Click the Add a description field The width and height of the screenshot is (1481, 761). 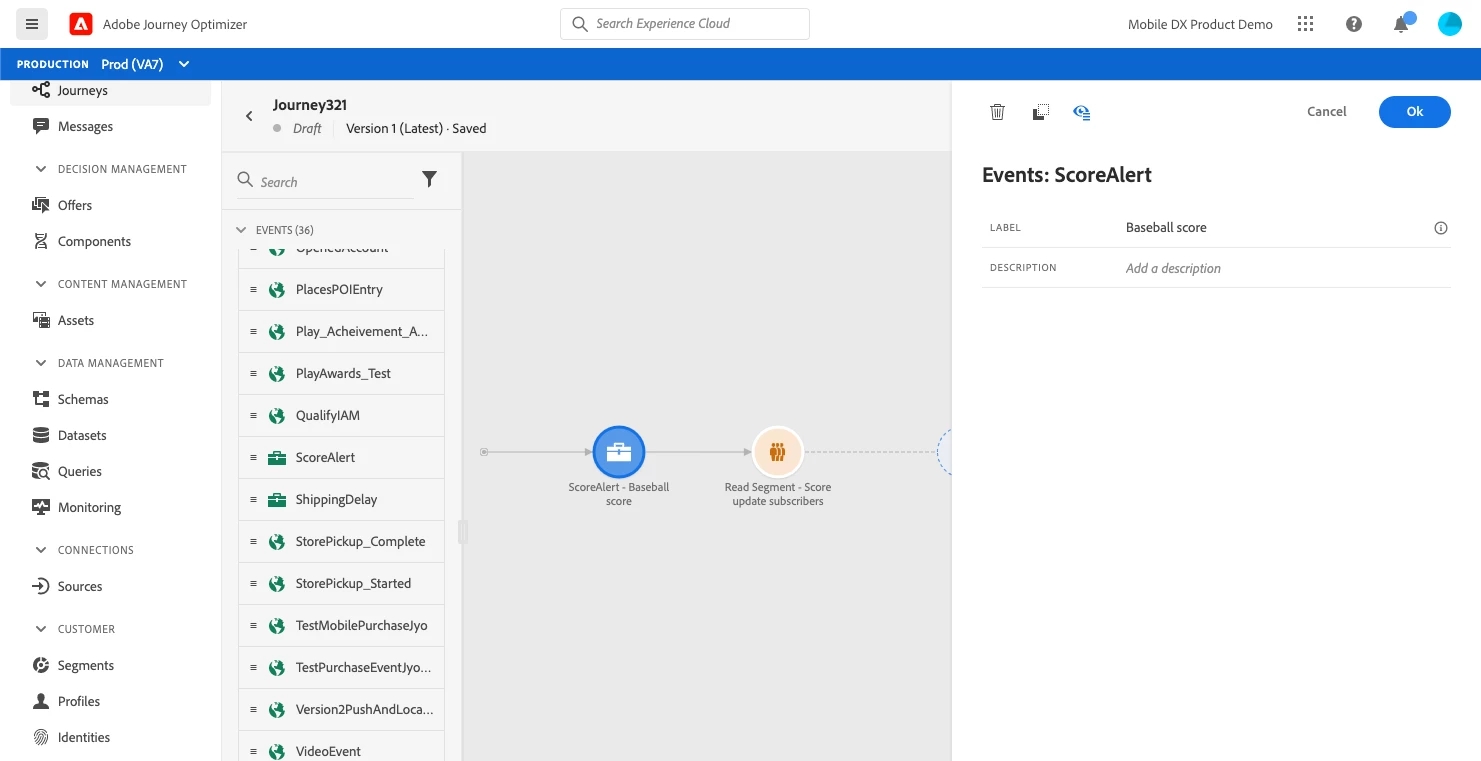pyautogui.click(x=1286, y=268)
